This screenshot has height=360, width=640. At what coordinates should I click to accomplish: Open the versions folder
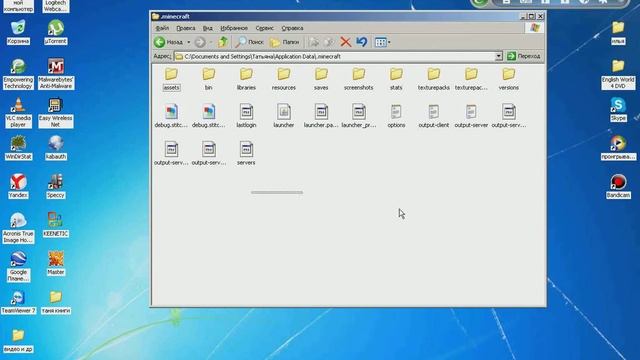tap(509, 79)
